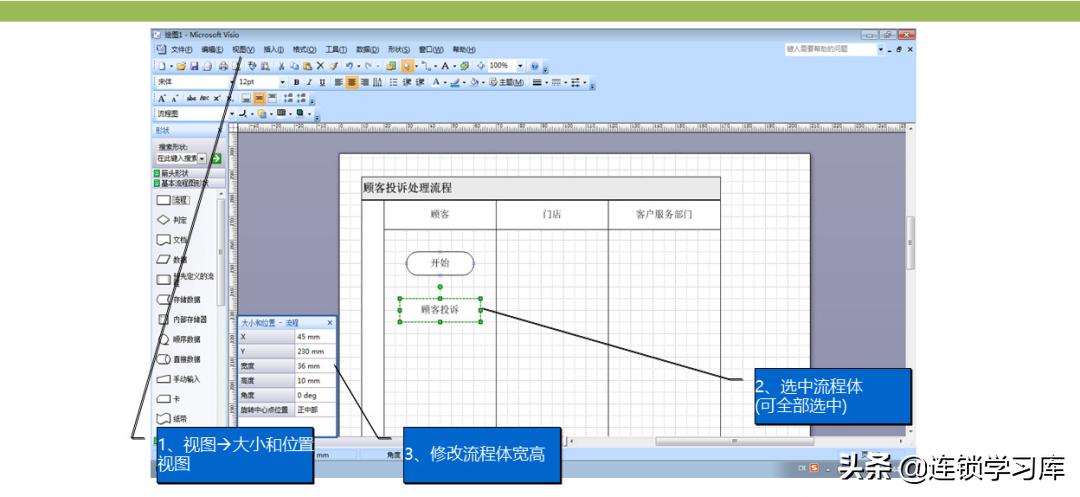Open the 插入 (Insert) menu
This screenshot has width=1080, height=497.
point(273,50)
